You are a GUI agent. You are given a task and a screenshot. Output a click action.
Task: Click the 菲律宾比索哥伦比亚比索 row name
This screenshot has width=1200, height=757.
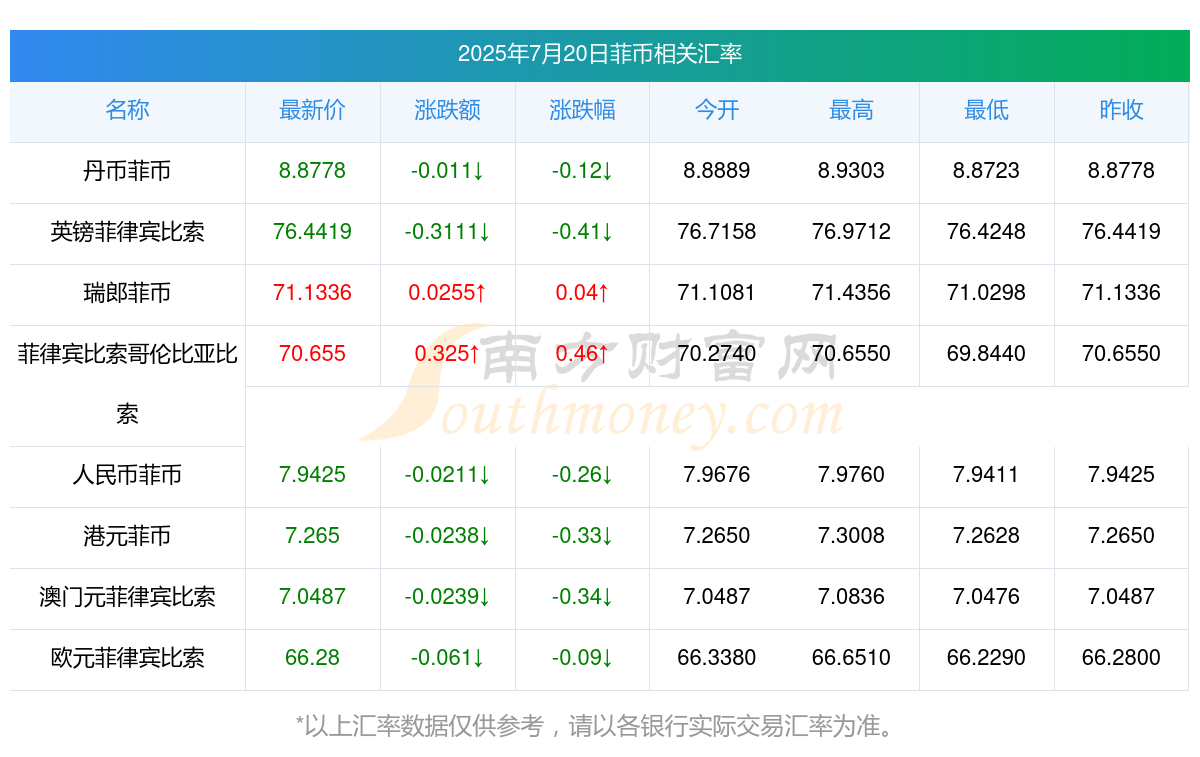(127, 384)
